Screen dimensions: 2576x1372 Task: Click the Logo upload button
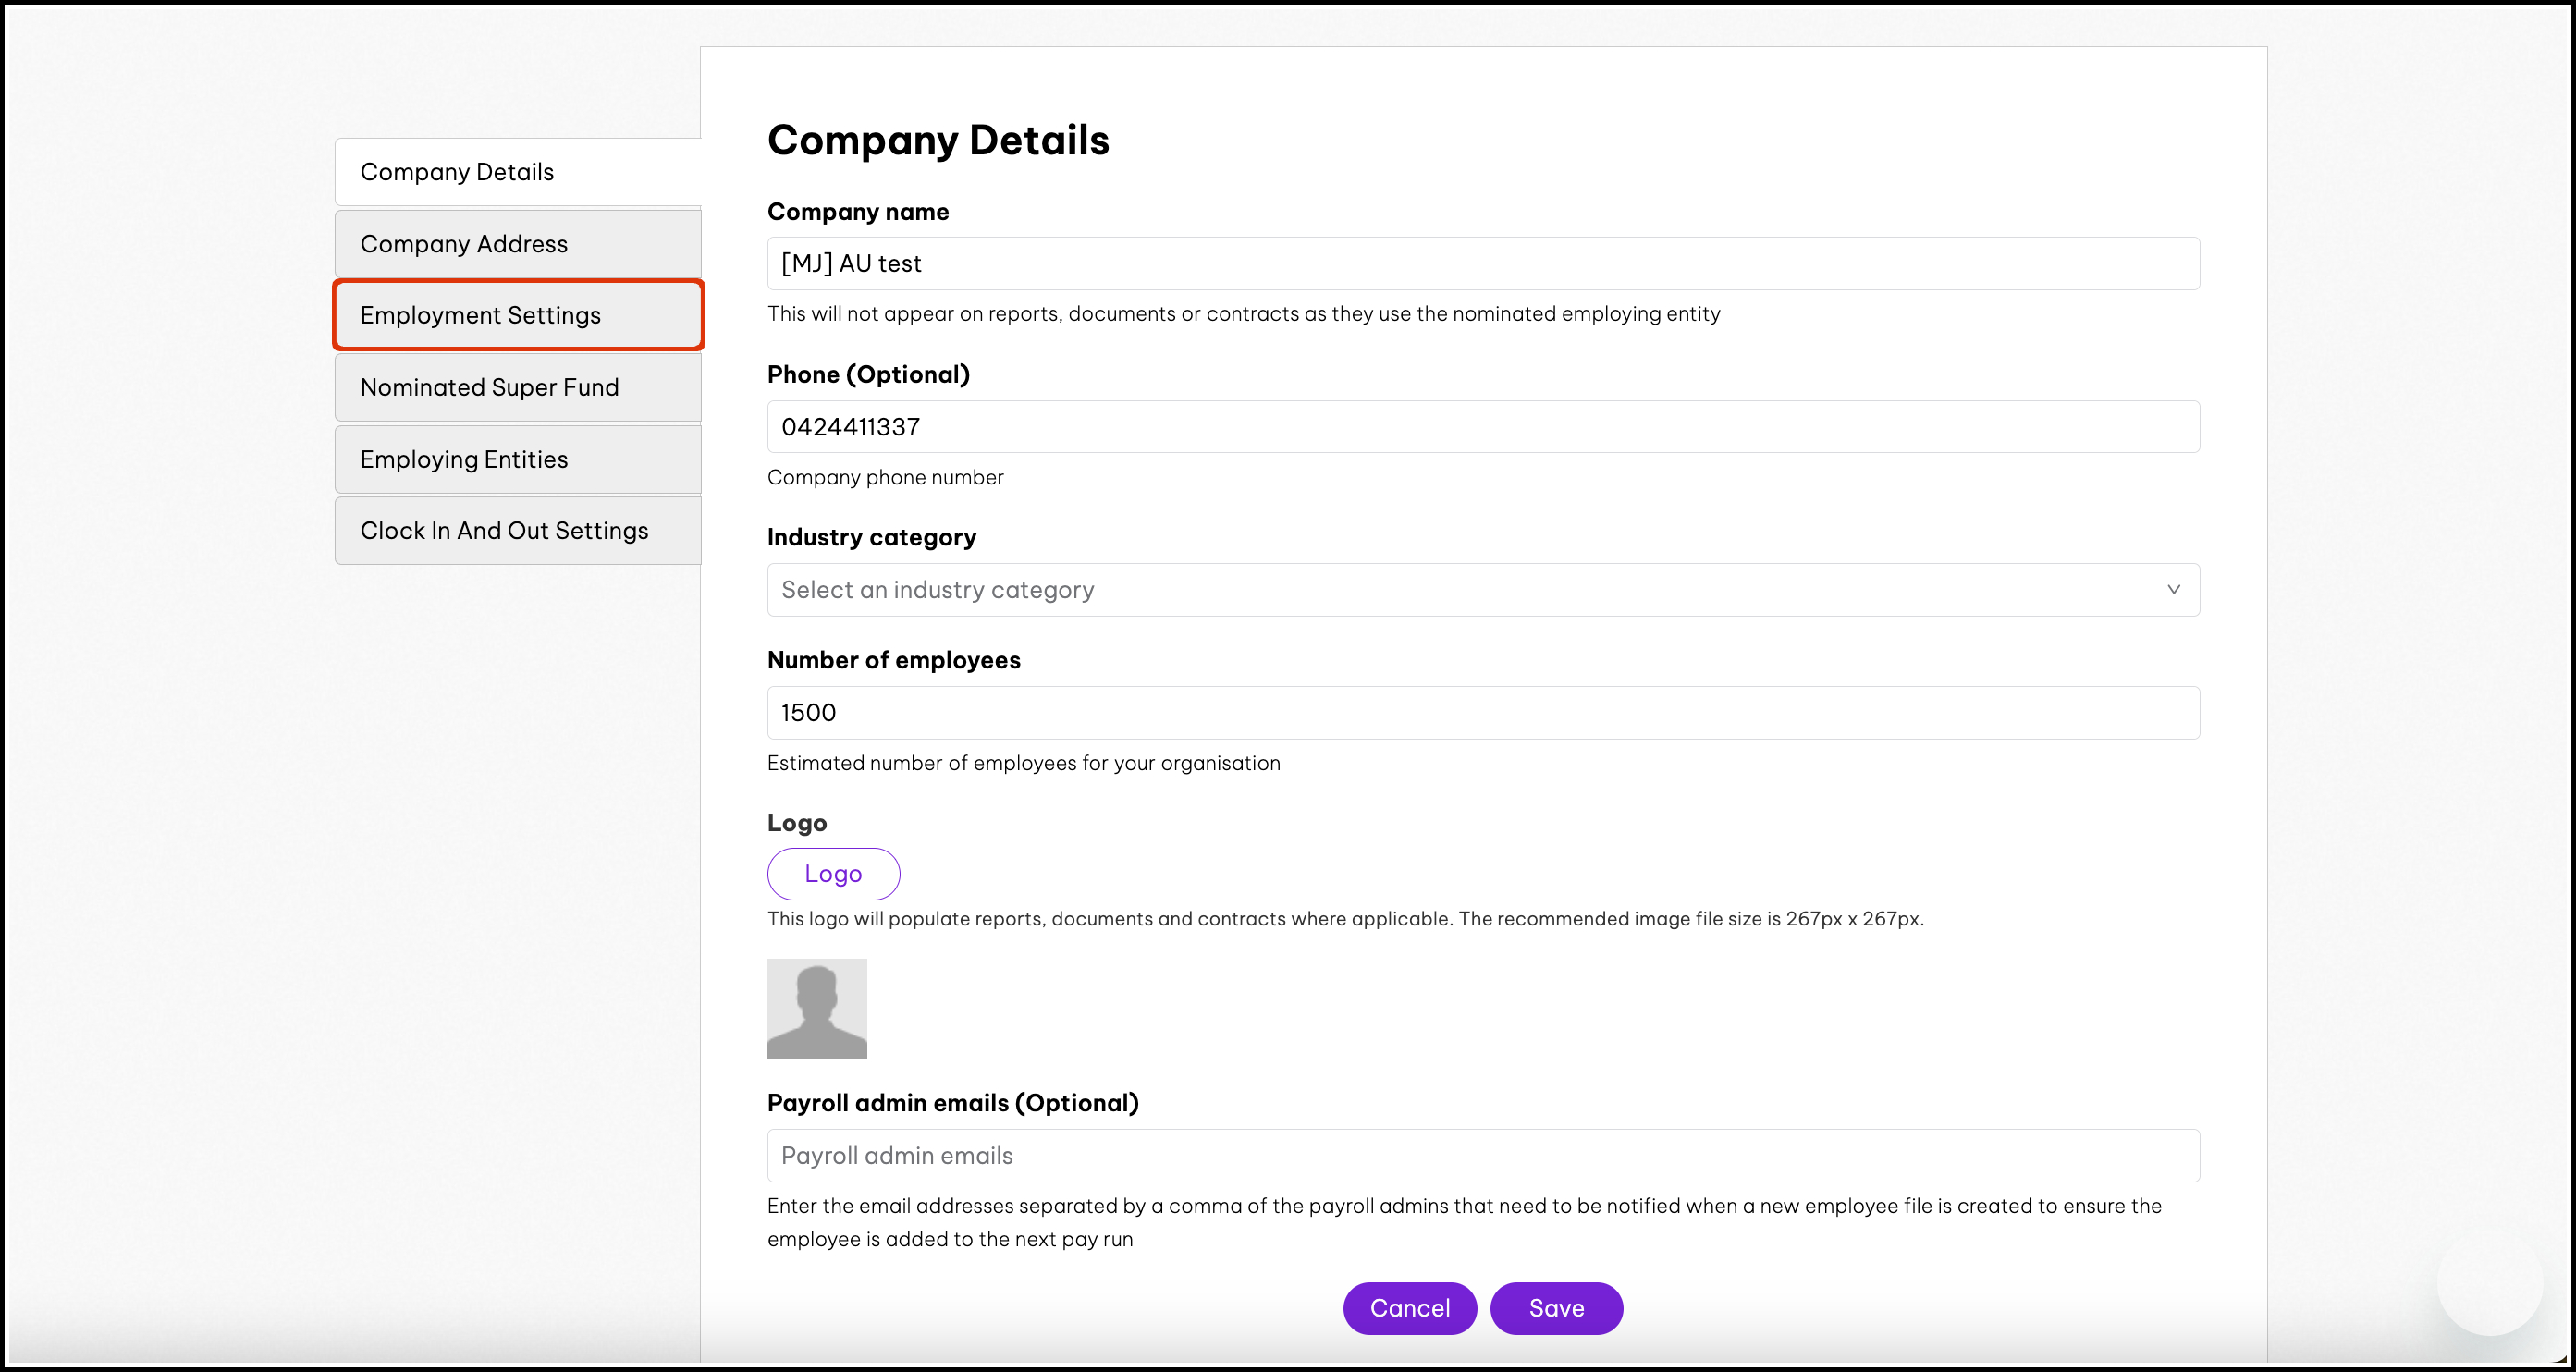[x=833, y=874]
